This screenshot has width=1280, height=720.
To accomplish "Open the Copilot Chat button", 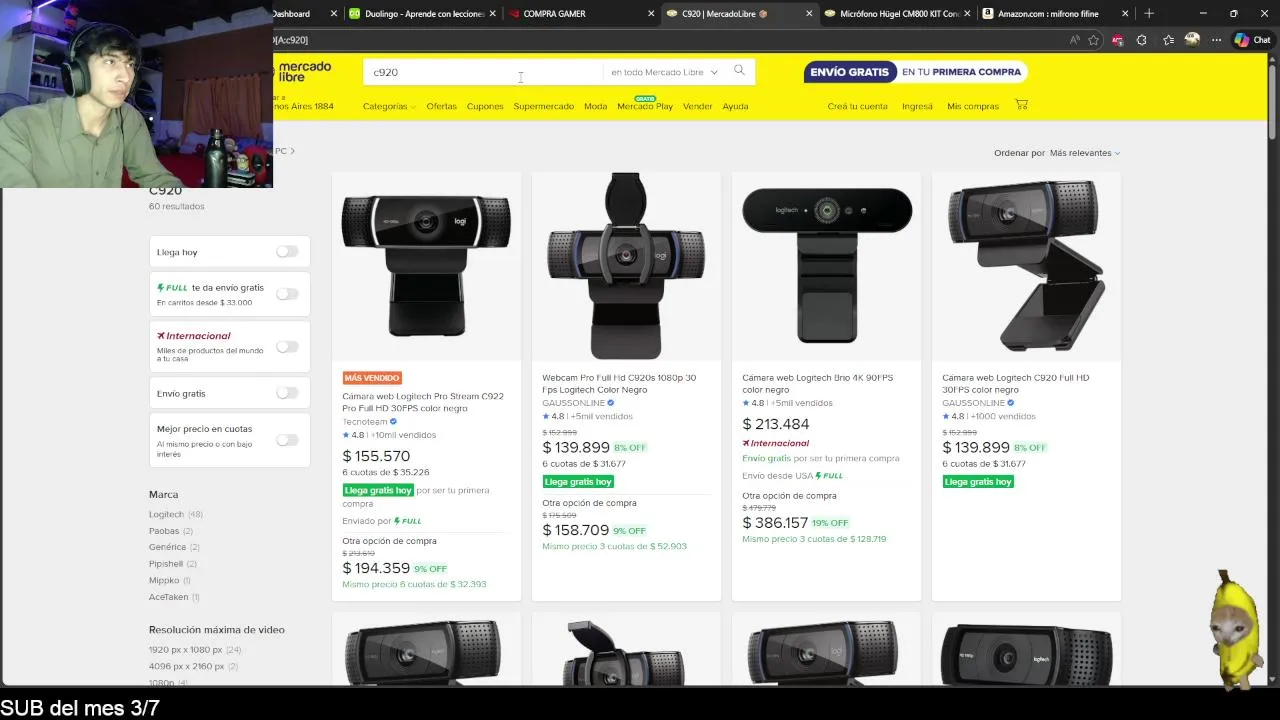I will [x=1252, y=40].
